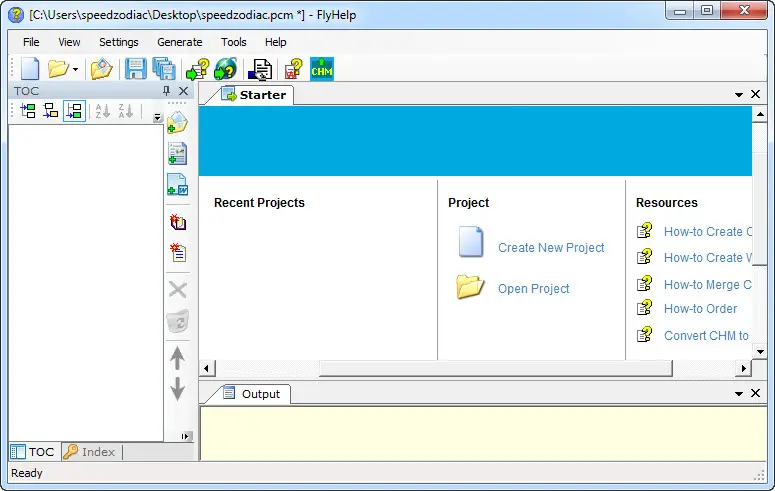Viewport: 775px width, 491px height.
Task: Open the Settings menu
Action: pos(119,42)
